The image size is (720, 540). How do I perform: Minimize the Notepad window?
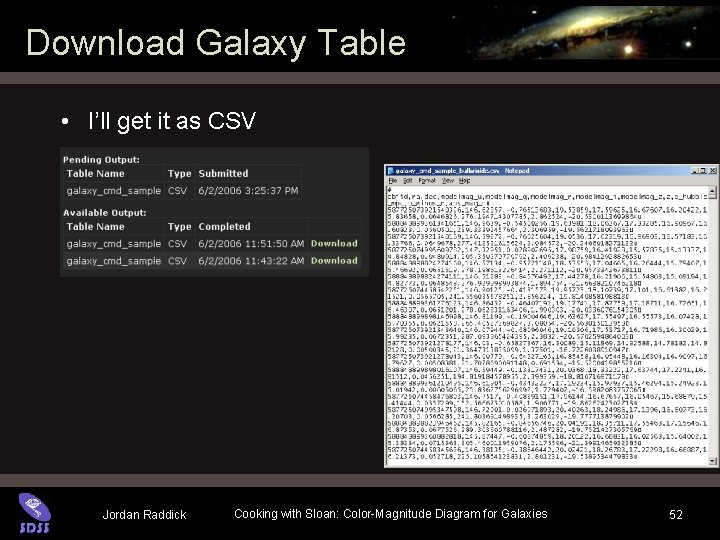pyautogui.click(x=695, y=170)
